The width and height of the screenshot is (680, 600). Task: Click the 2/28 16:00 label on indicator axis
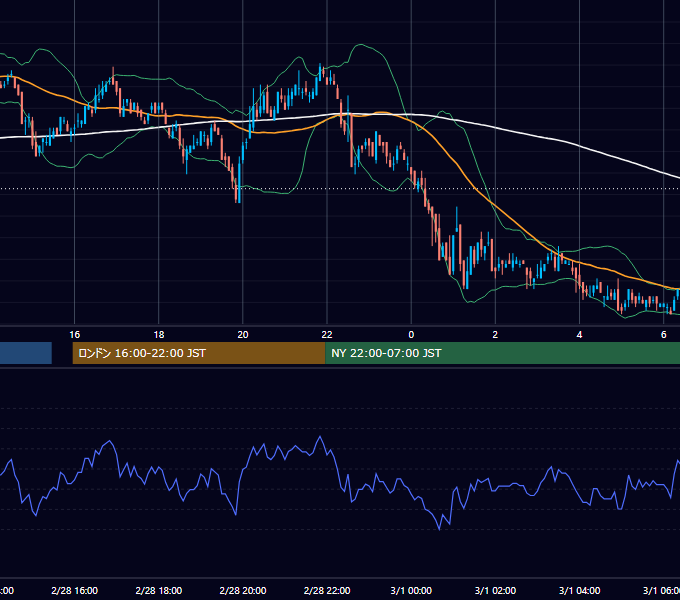(75, 590)
